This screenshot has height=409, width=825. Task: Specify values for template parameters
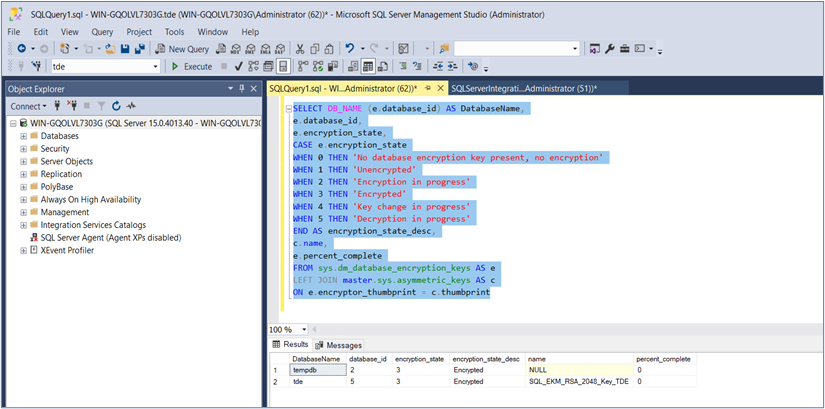point(473,66)
